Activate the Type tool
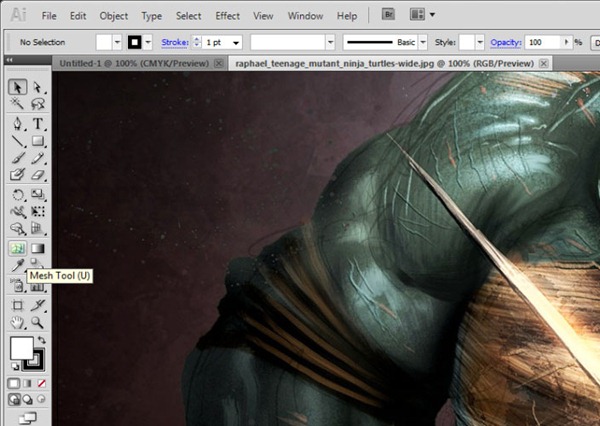Viewport: 600px width, 426px height. pos(38,124)
